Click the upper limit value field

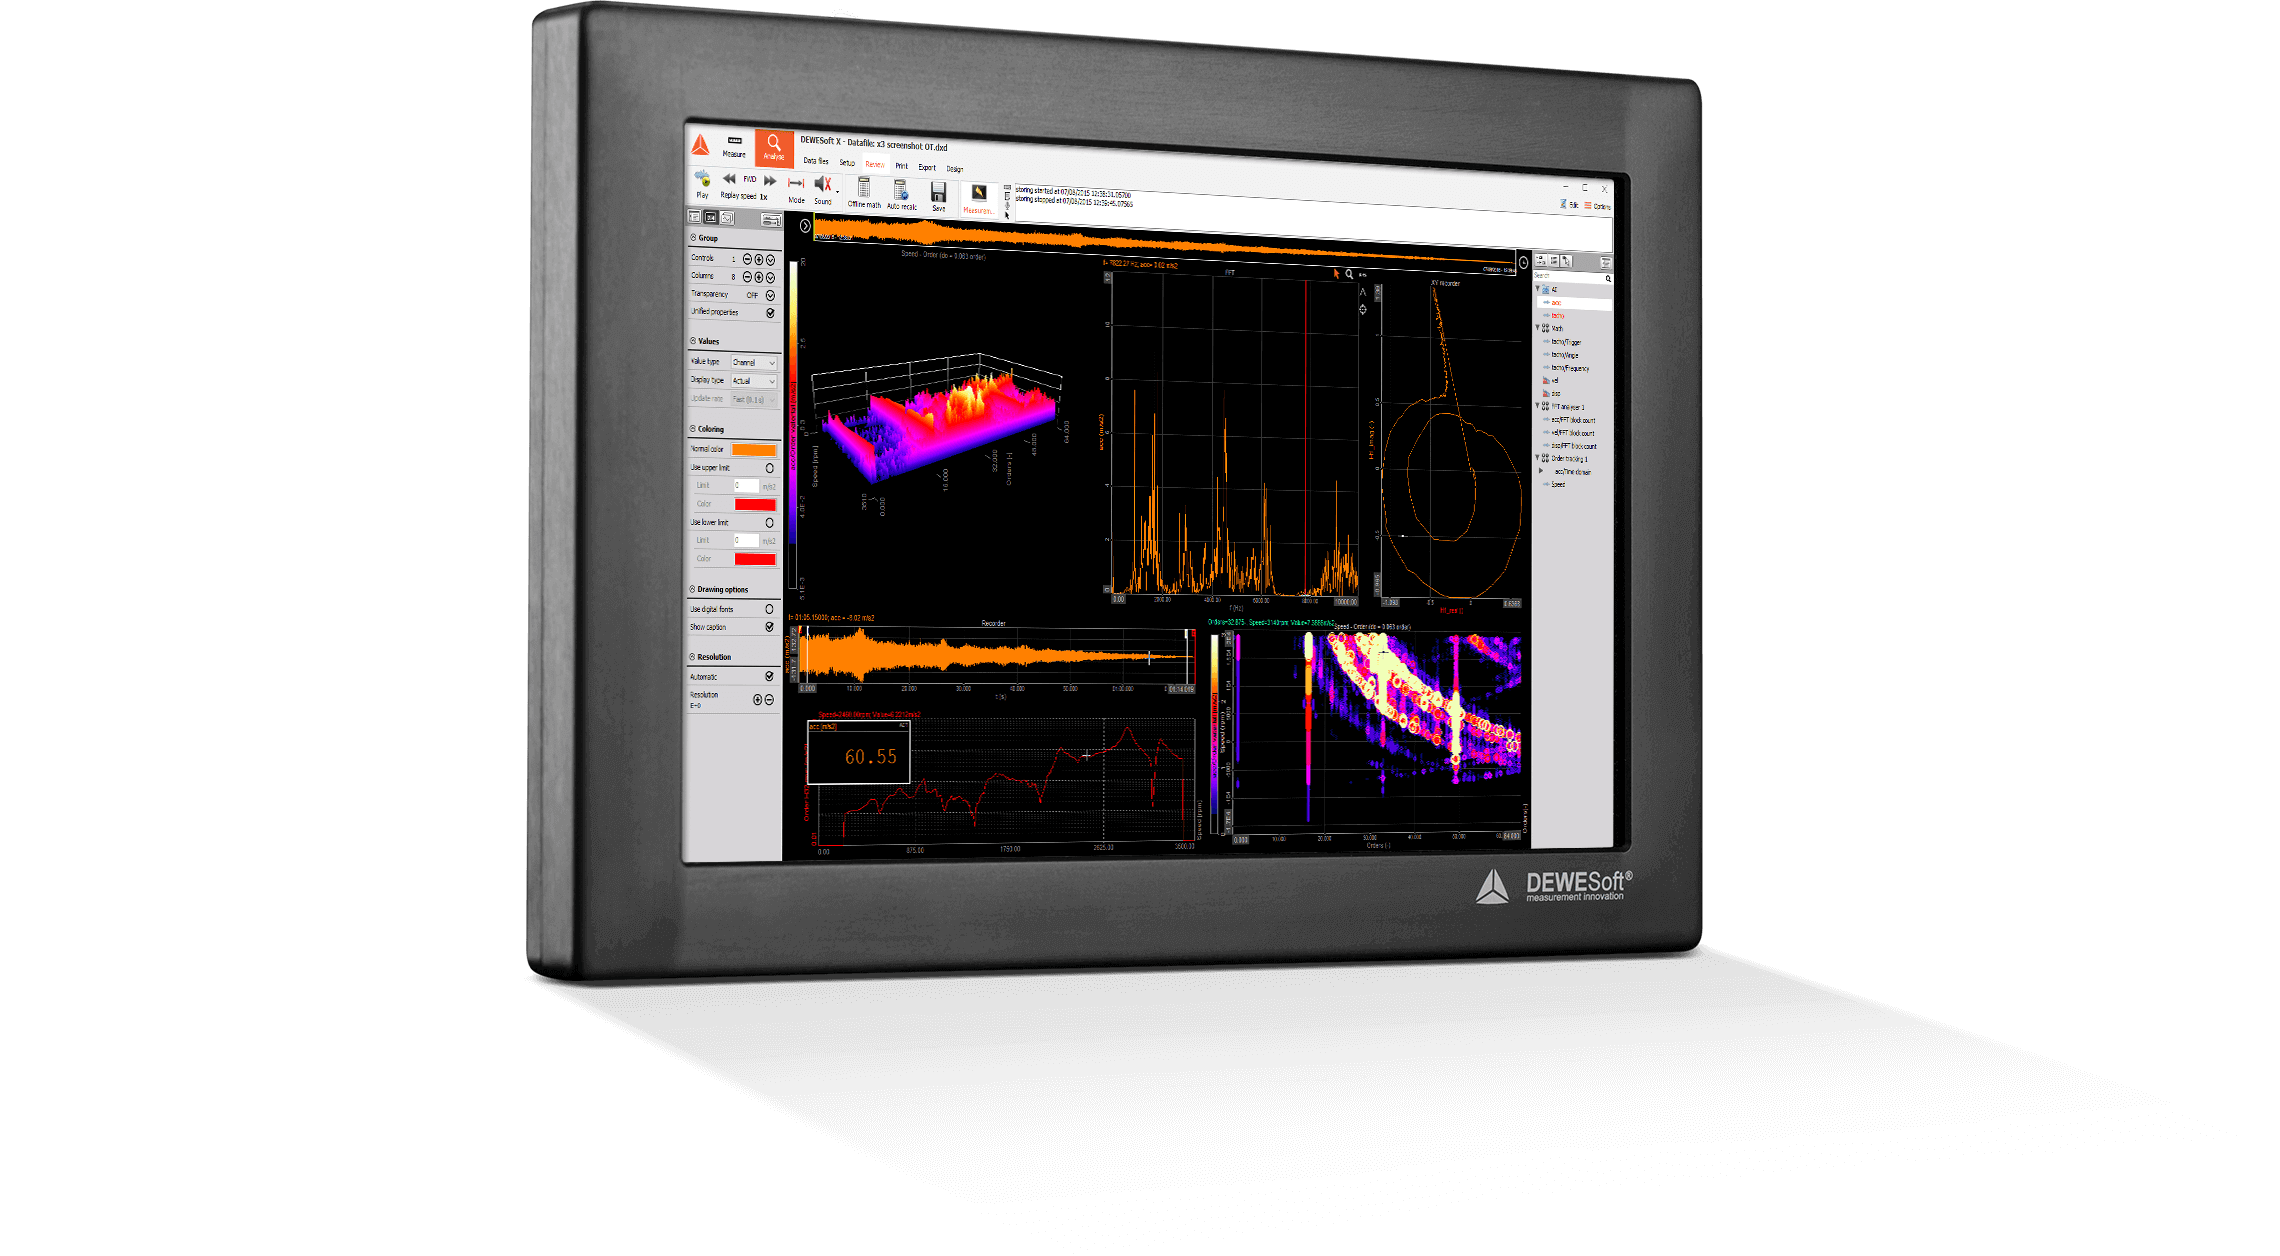click(746, 486)
